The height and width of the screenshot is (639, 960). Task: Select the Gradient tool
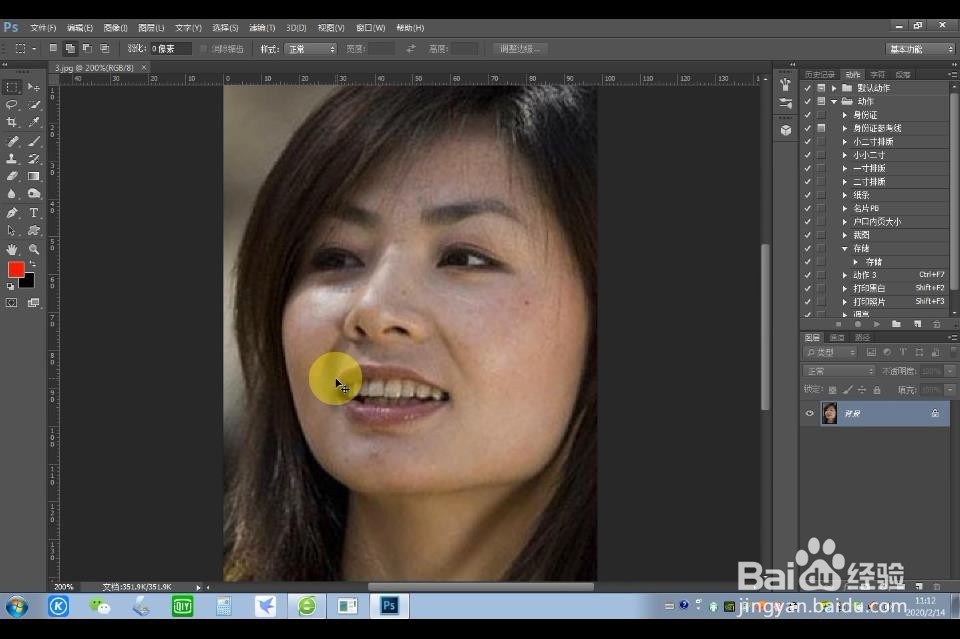pos(34,176)
